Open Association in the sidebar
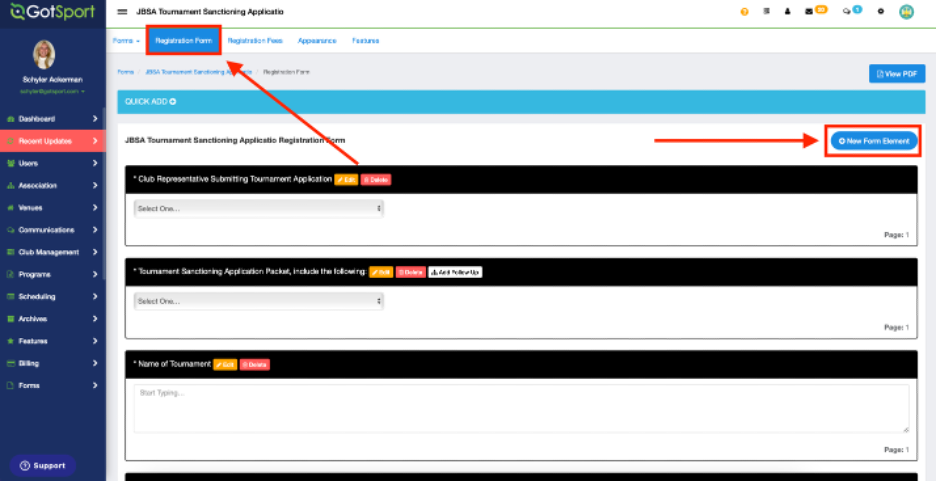The width and height of the screenshot is (936, 482). pos(53,185)
